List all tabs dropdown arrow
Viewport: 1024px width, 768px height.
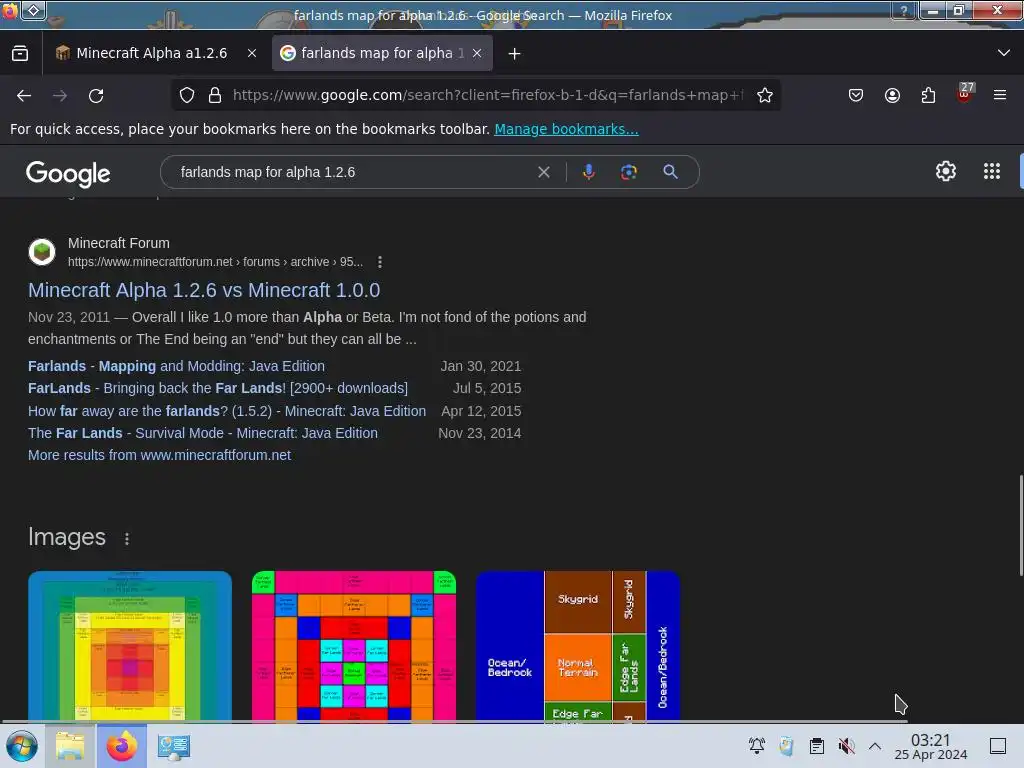point(1004,53)
